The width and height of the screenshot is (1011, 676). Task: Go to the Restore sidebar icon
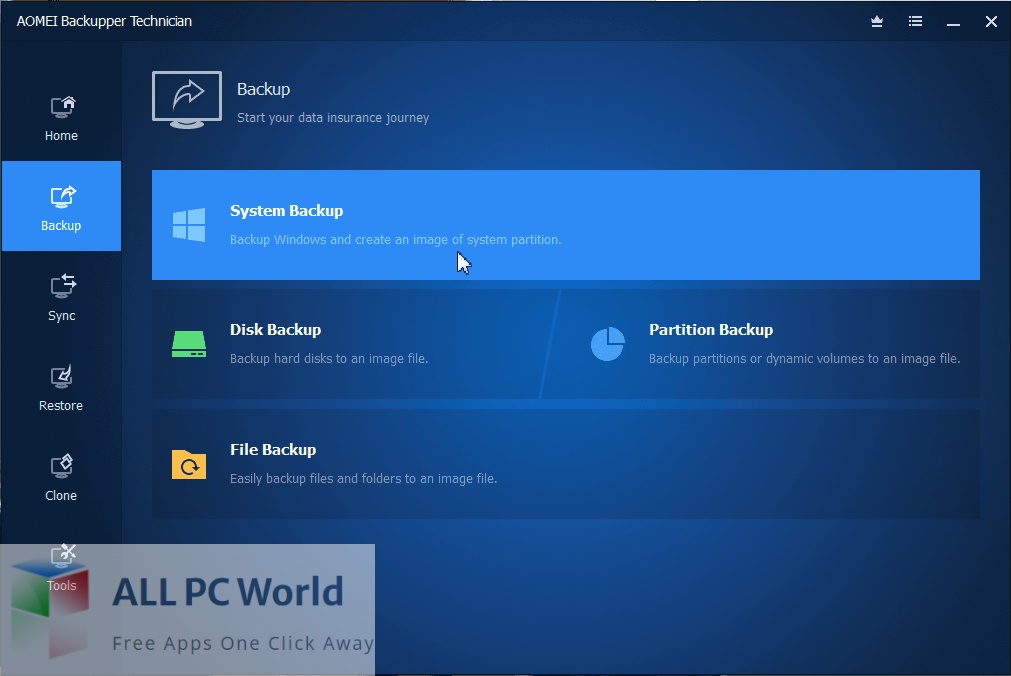coord(62,377)
